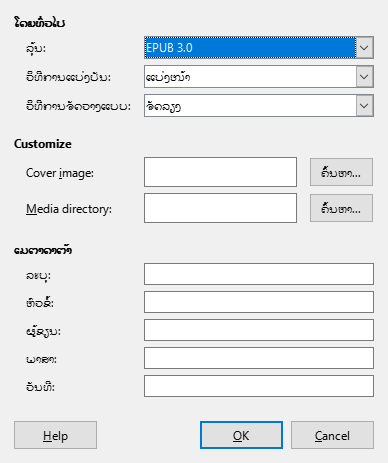The image size is (388, 463).
Task: Click the fourth metadata input field
Action: pyautogui.click(x=259, y=358)
